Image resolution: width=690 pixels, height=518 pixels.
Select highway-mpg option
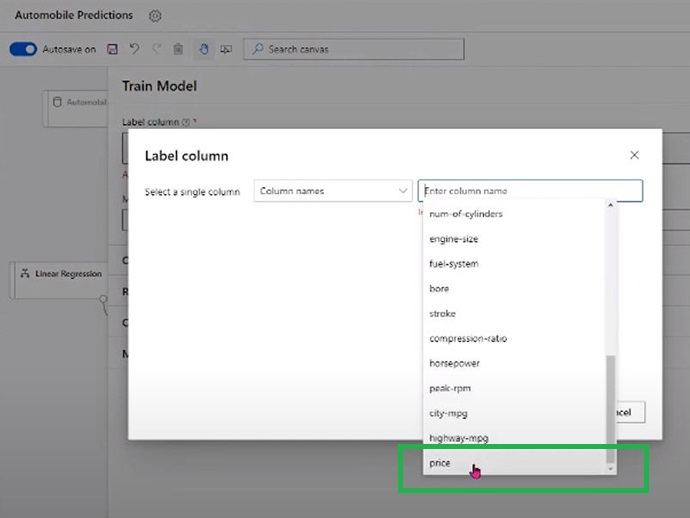pos(458,438)
